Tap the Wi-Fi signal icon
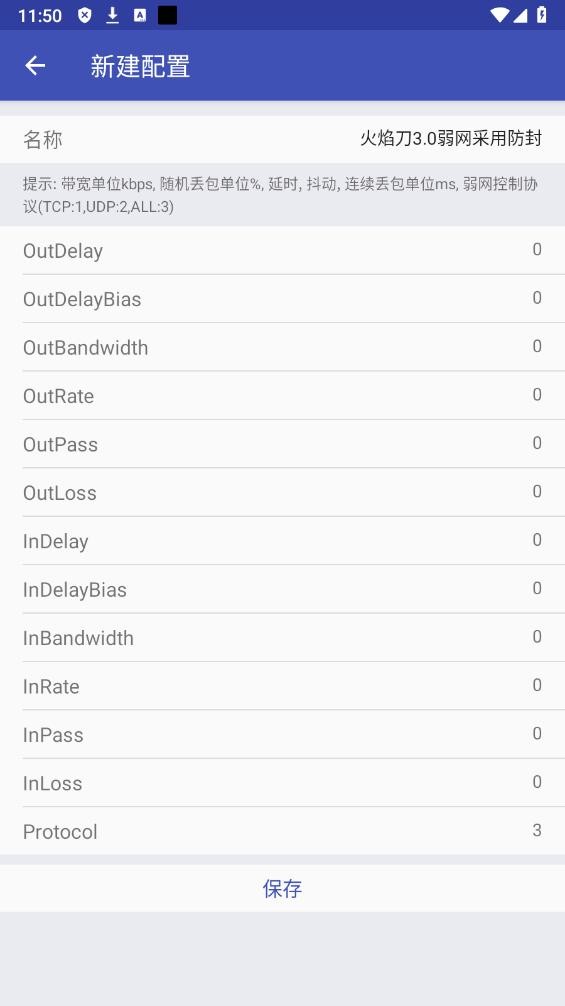This screenshot has height=1006, width=565. tap(498, 15)
